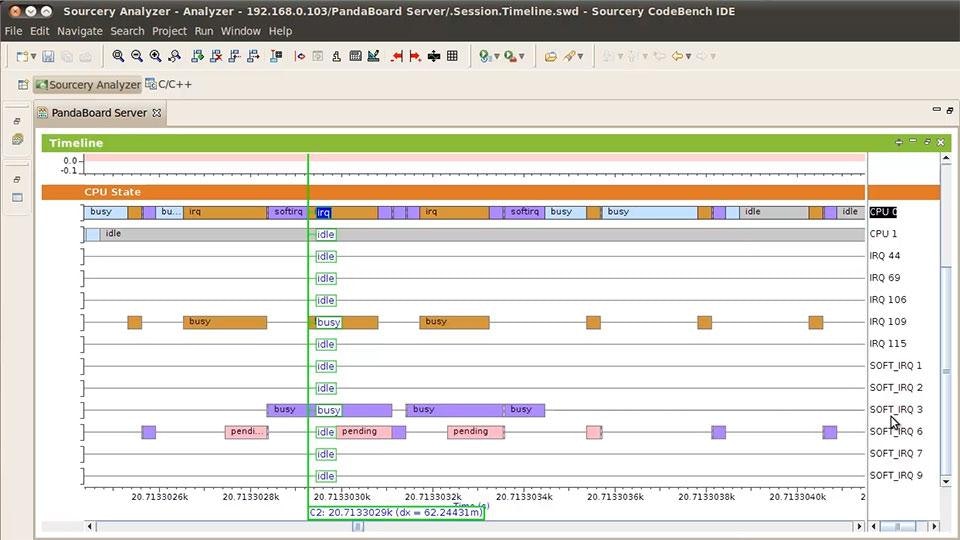
Task: Click the agent icon with green arrow
Action: 197,56
